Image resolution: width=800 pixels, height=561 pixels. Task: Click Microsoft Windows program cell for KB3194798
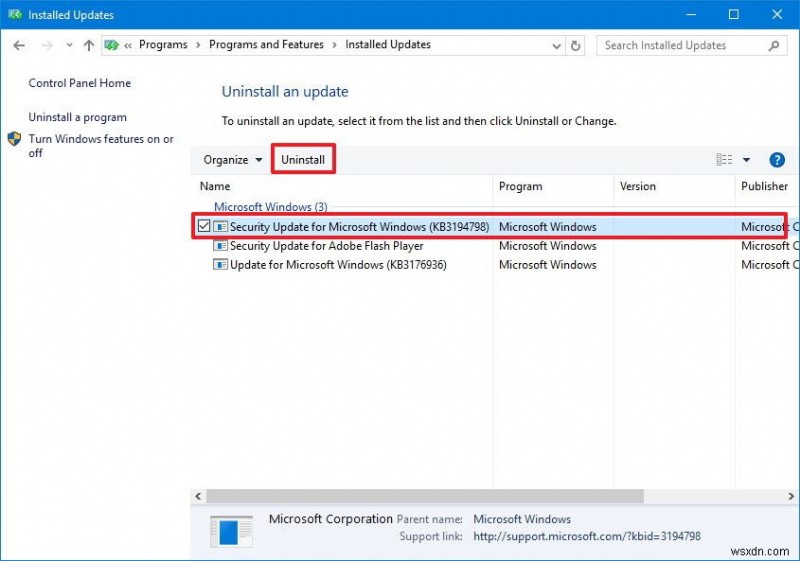coord(547,226)
